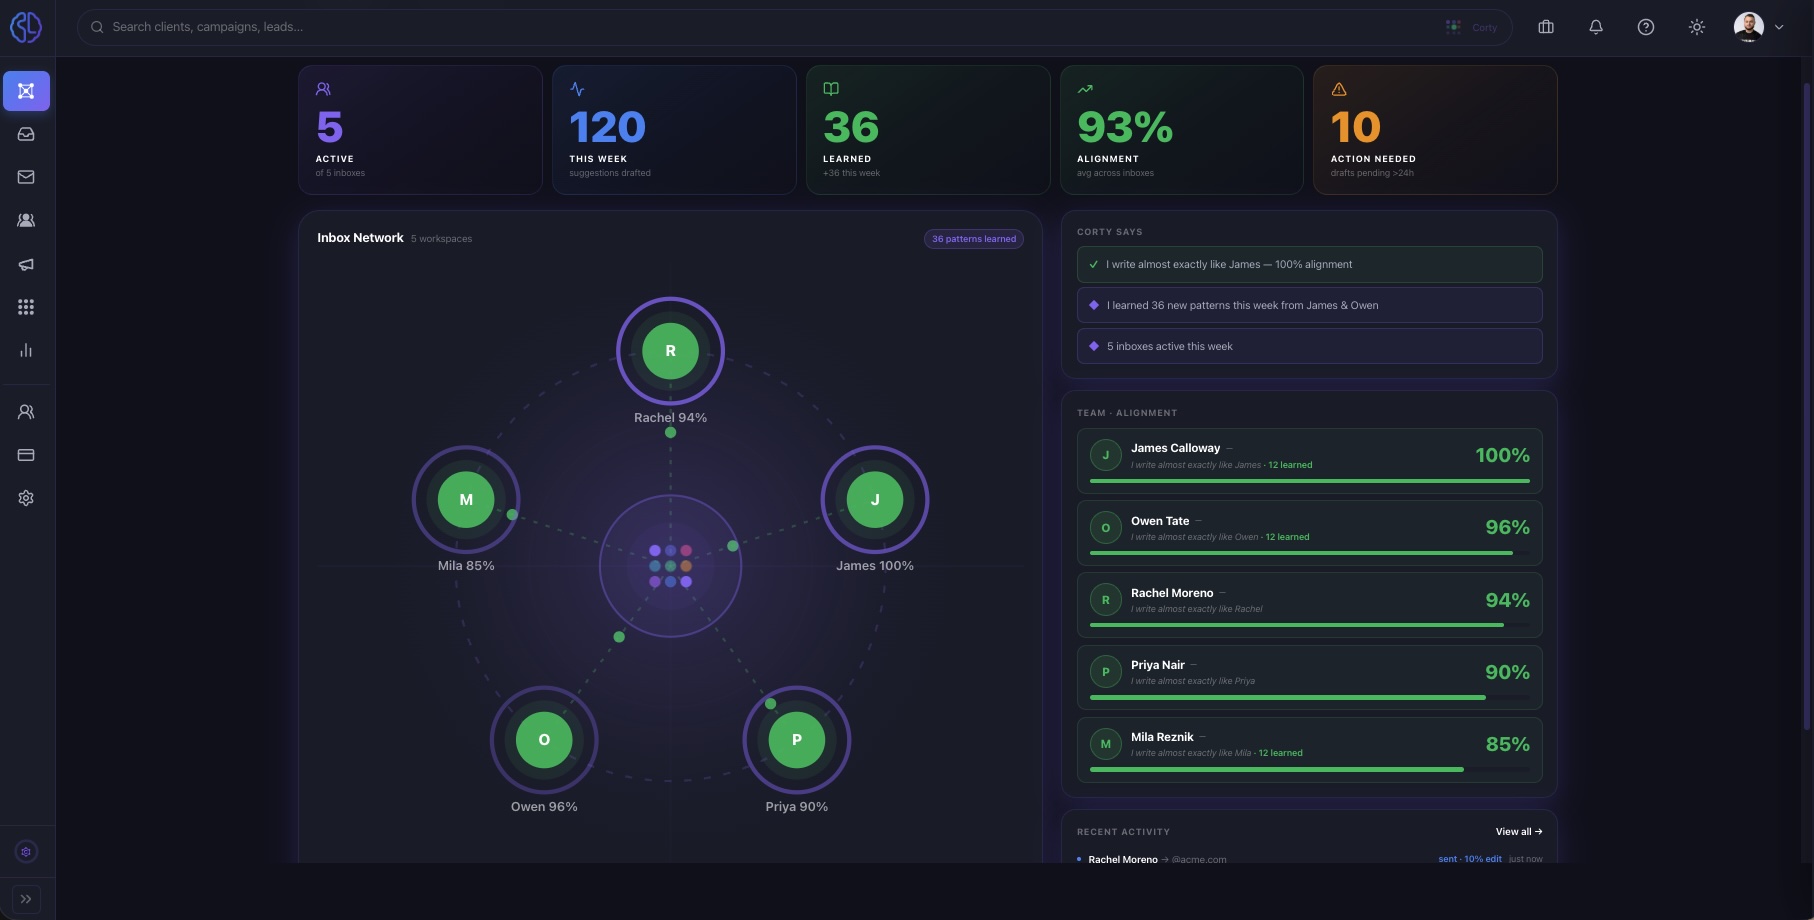
Task: Toggle light theme with sun icon
Action: tap(1697, 27)
